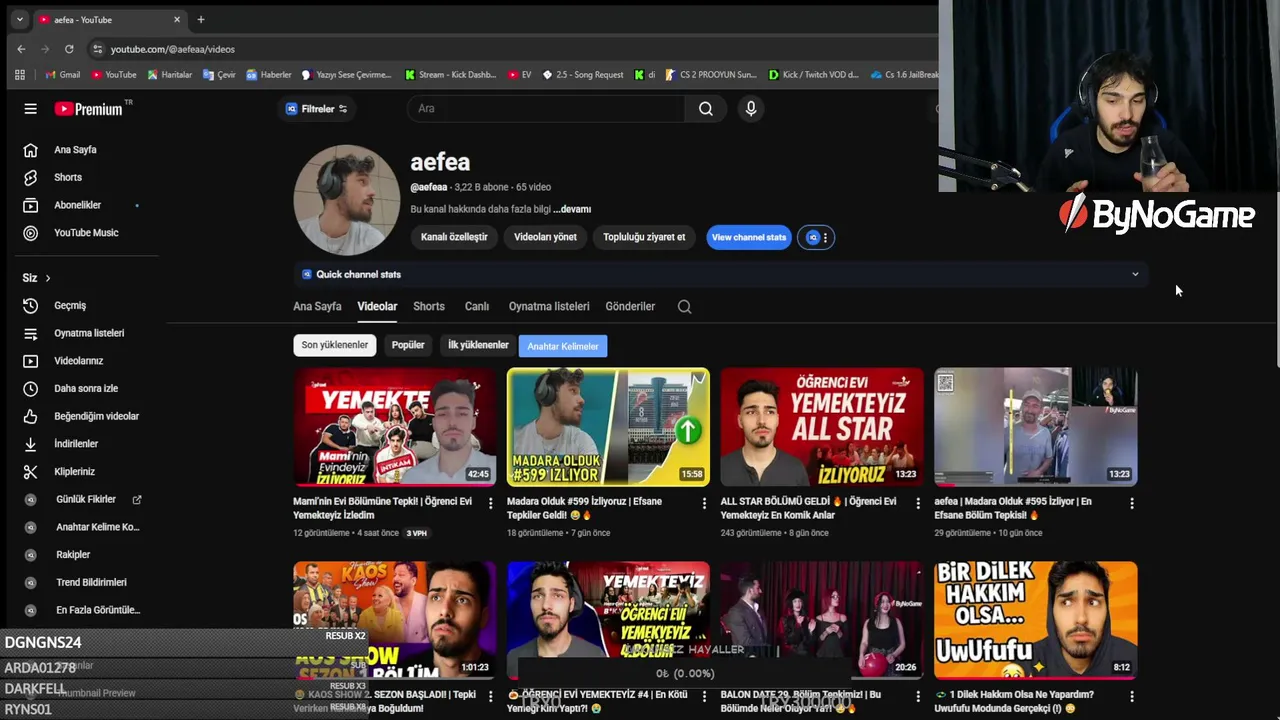Select the Popüler sort chip
Image resolution: width=1280 pixels, height=720 pixels.
click(x=408, y=345)
